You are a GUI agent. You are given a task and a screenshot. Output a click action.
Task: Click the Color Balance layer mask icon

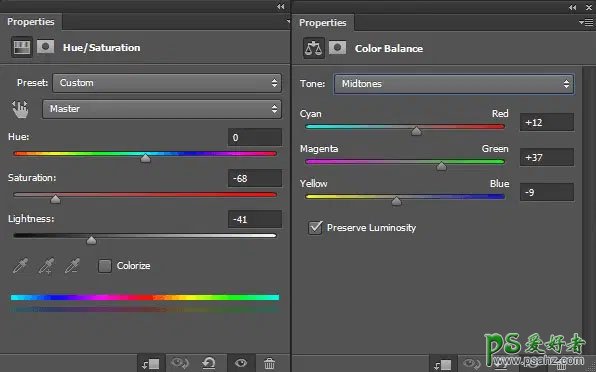[337, 48]
